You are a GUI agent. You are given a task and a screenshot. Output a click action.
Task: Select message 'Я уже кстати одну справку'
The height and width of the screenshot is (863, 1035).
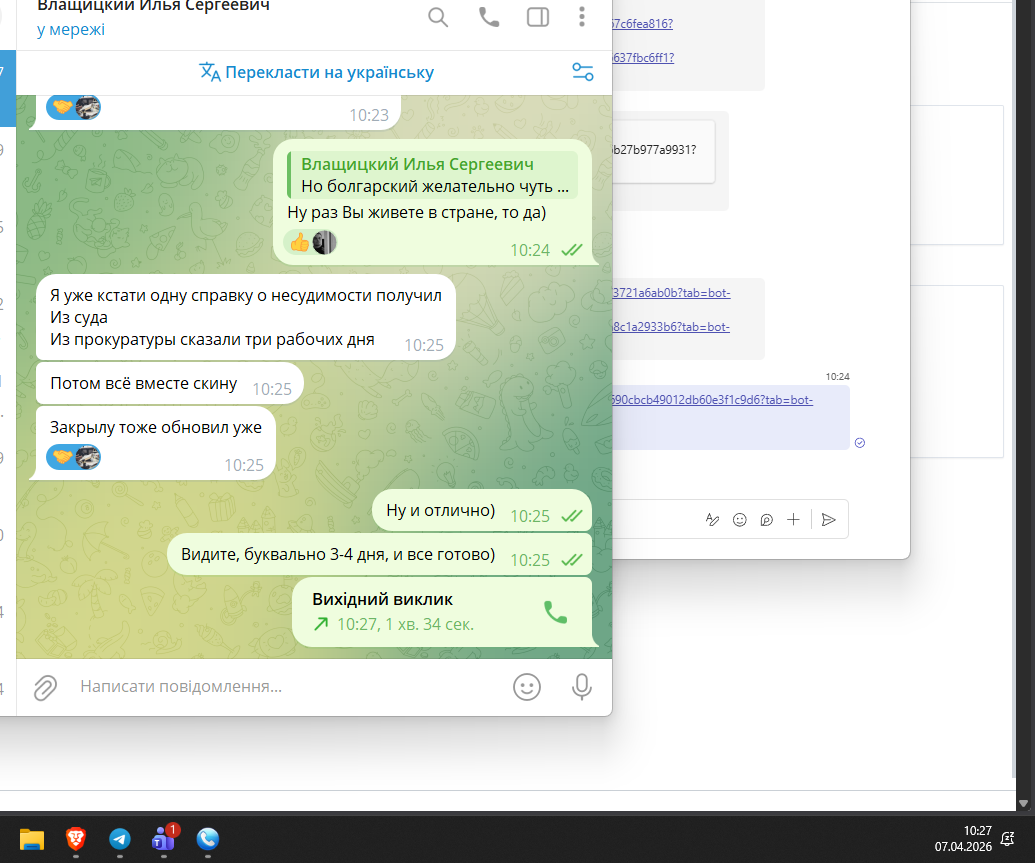[246, 317]
